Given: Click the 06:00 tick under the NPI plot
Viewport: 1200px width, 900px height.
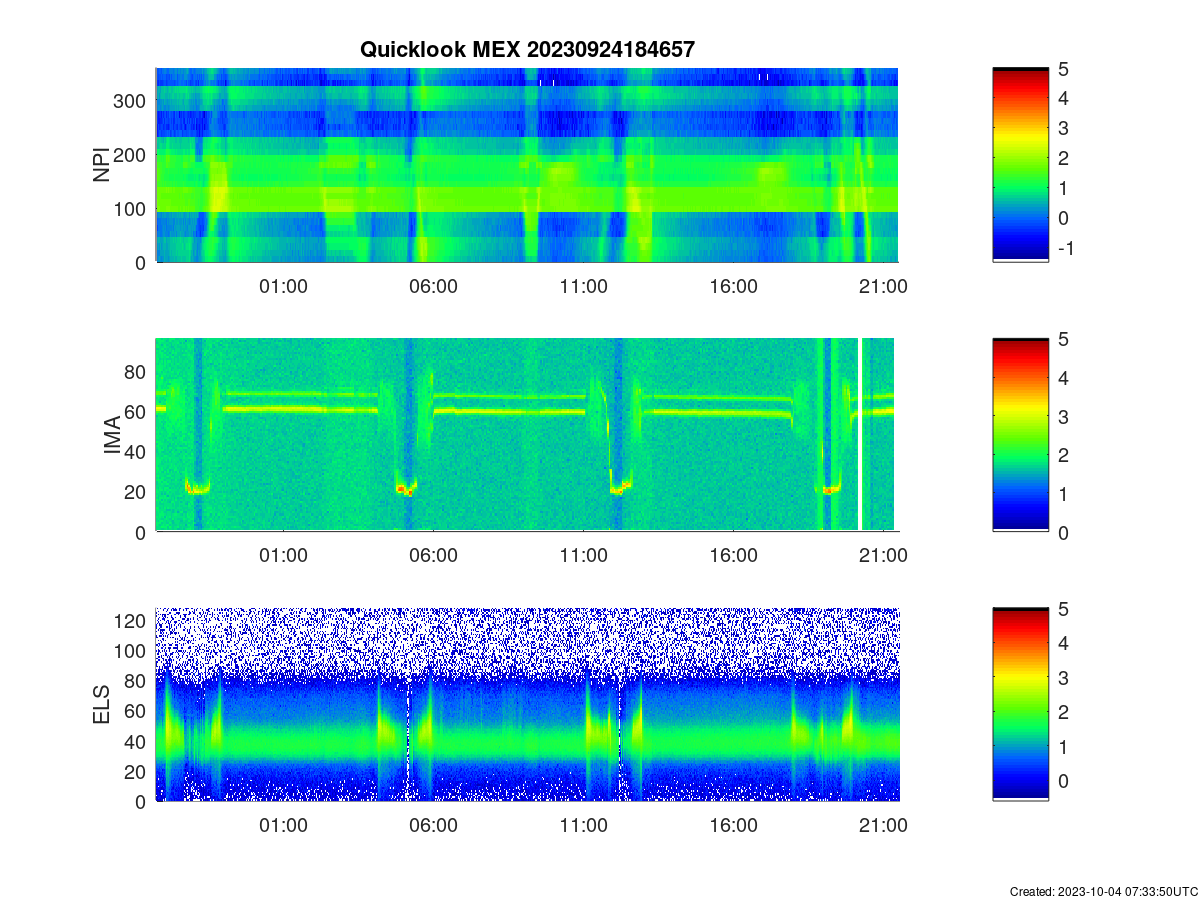Looking at the screenshot, I should coord(433,286).
